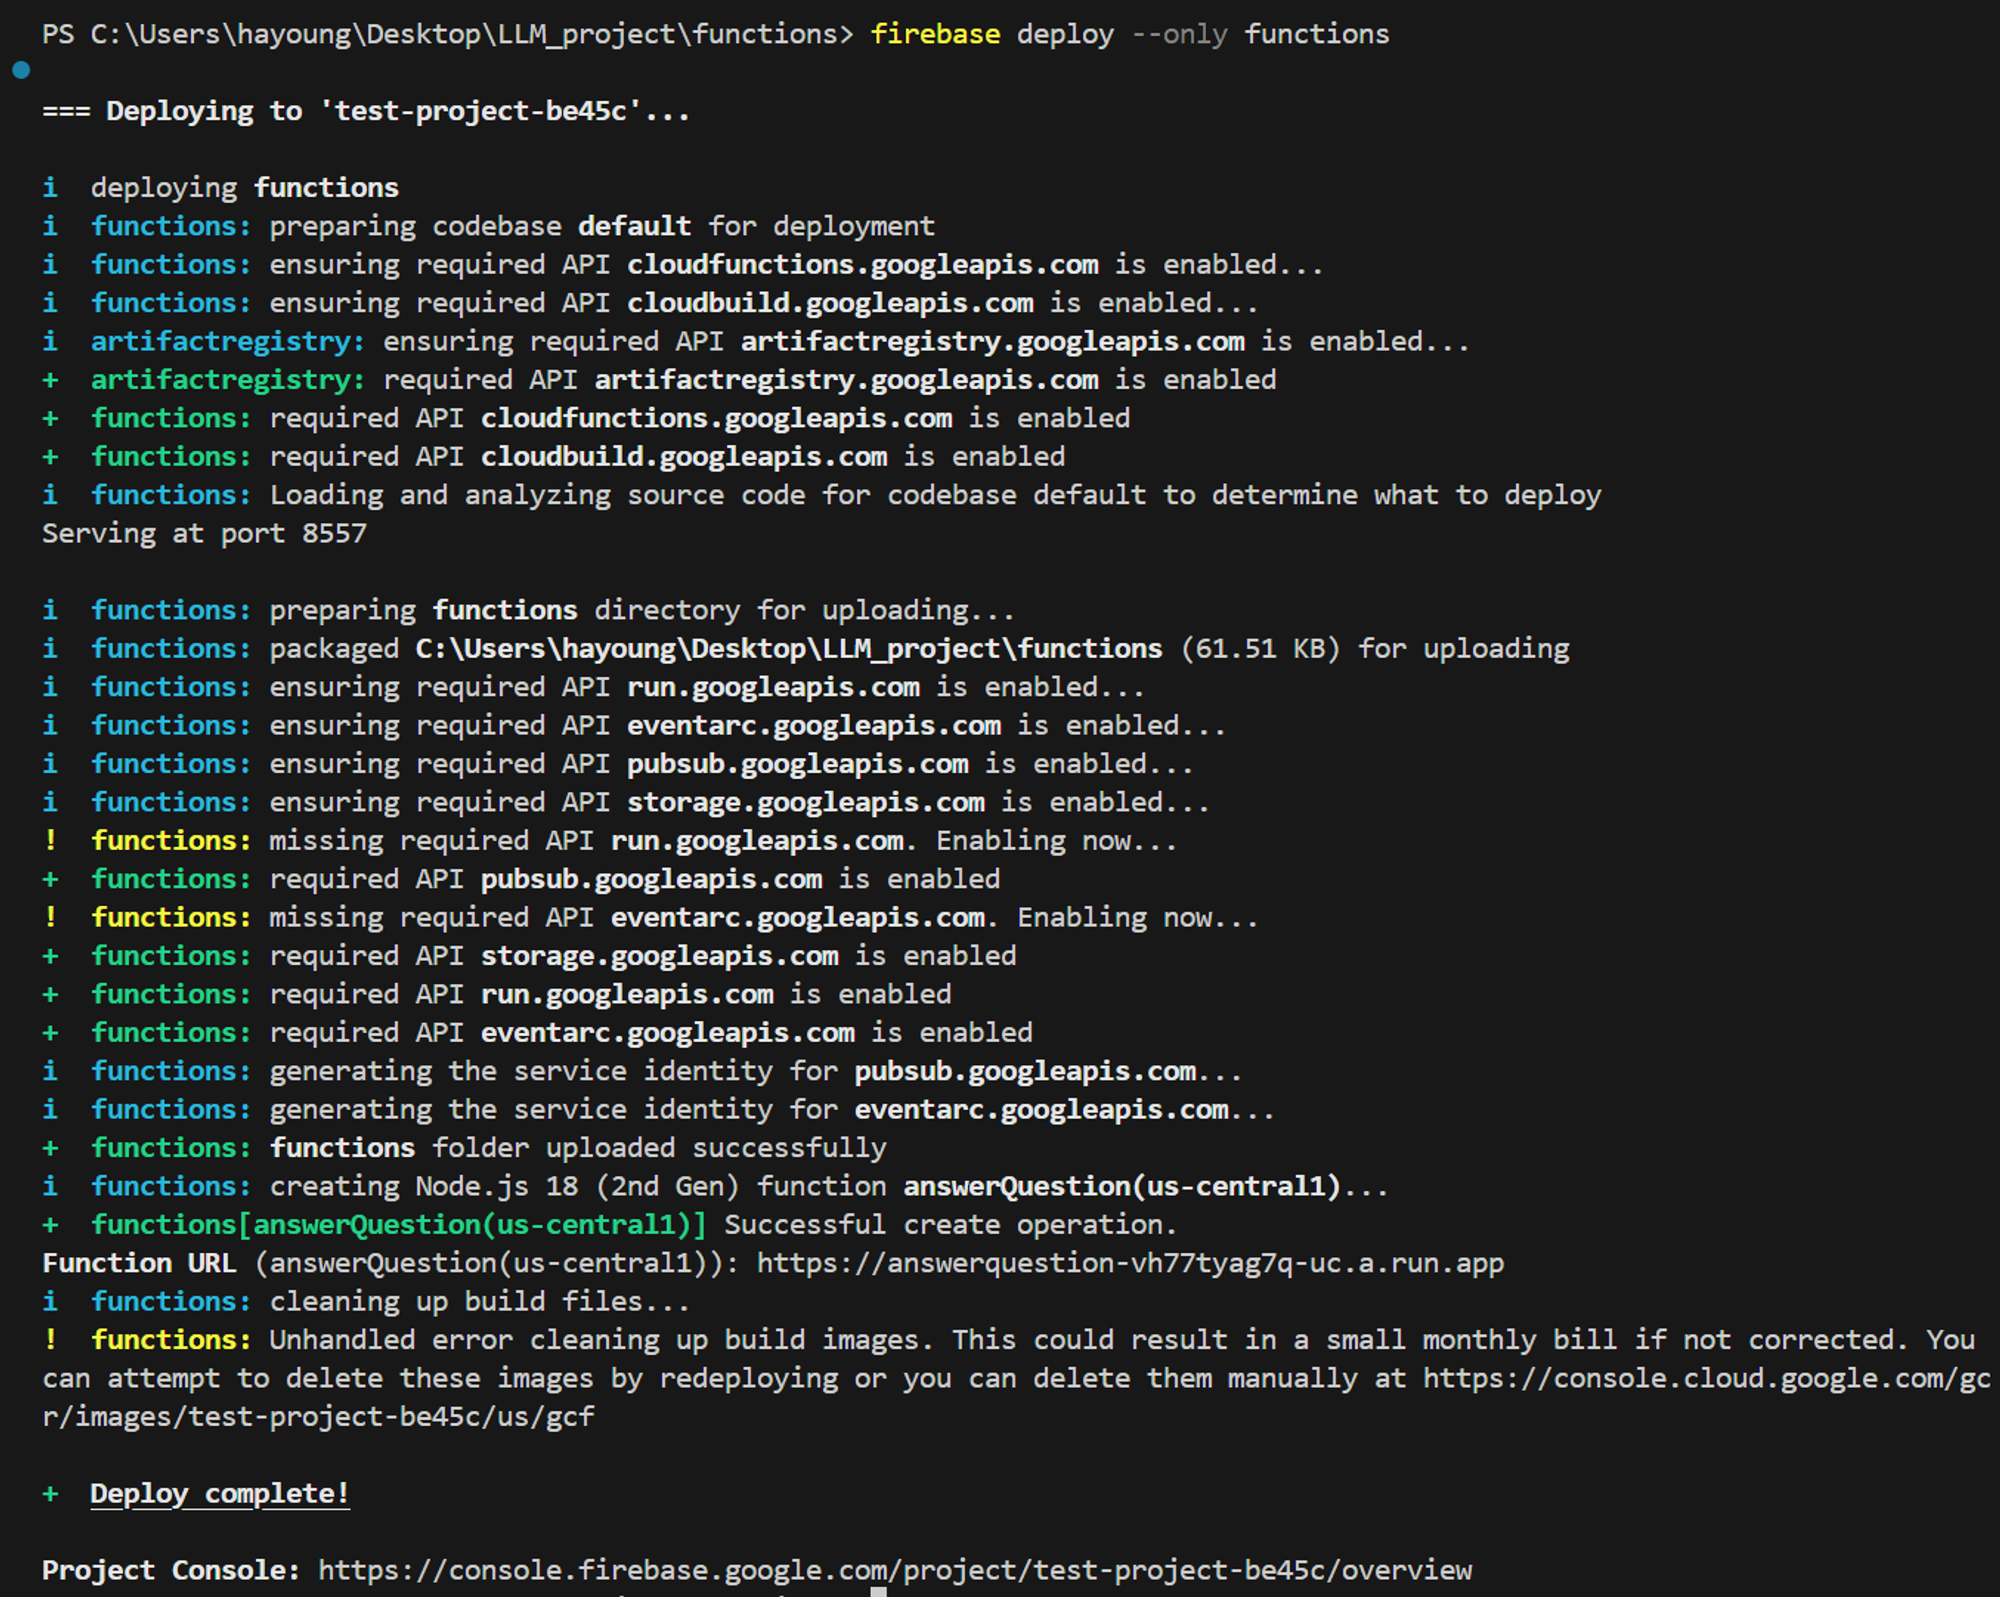
Task: Click the Deploying to 'test-project-be45c' header
Action: 366,110
